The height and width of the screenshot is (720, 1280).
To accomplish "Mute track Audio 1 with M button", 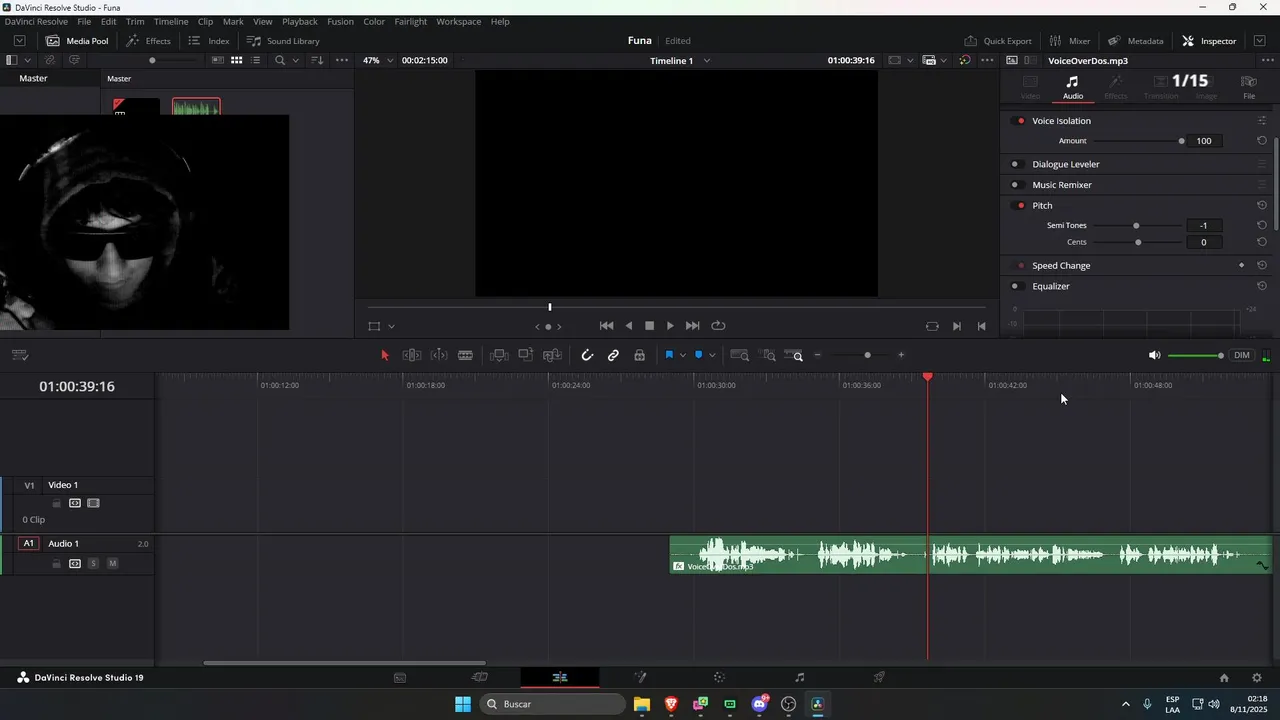I will [x=112, y=564].
